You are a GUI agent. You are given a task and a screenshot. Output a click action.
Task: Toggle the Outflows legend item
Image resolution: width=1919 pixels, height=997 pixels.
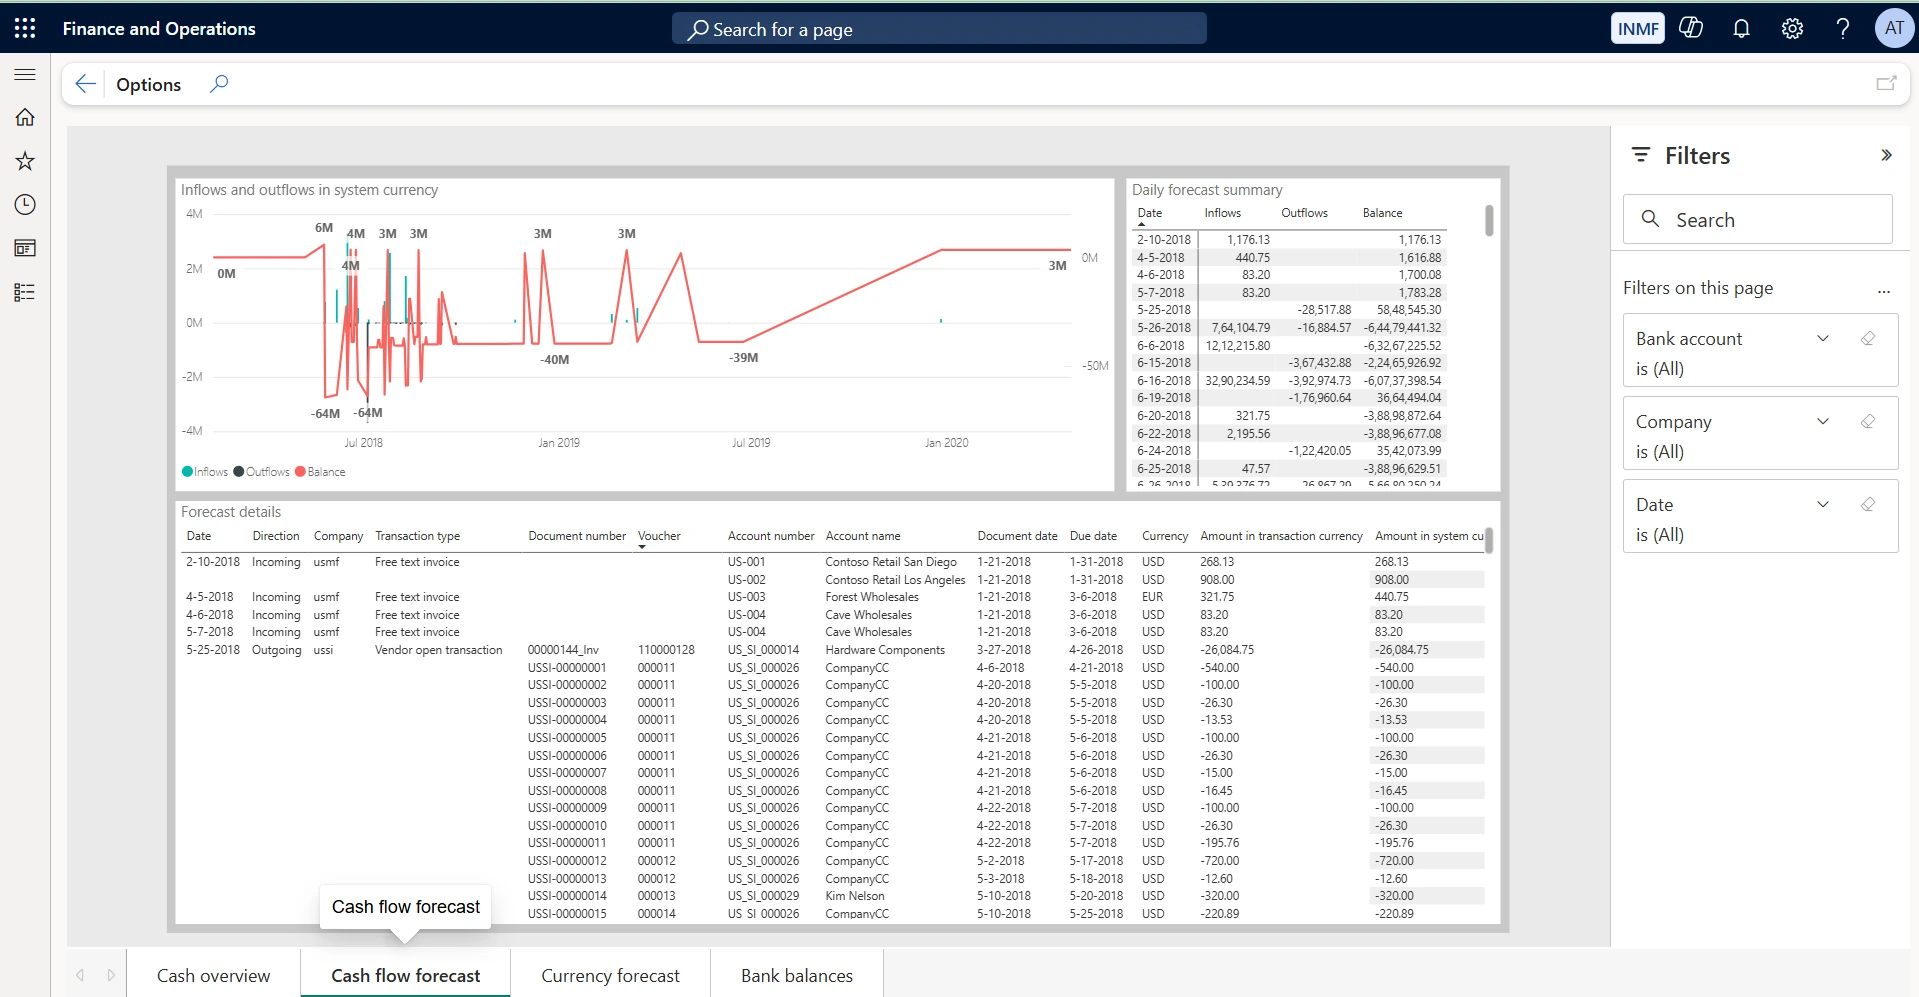click(x=261, y=472)
